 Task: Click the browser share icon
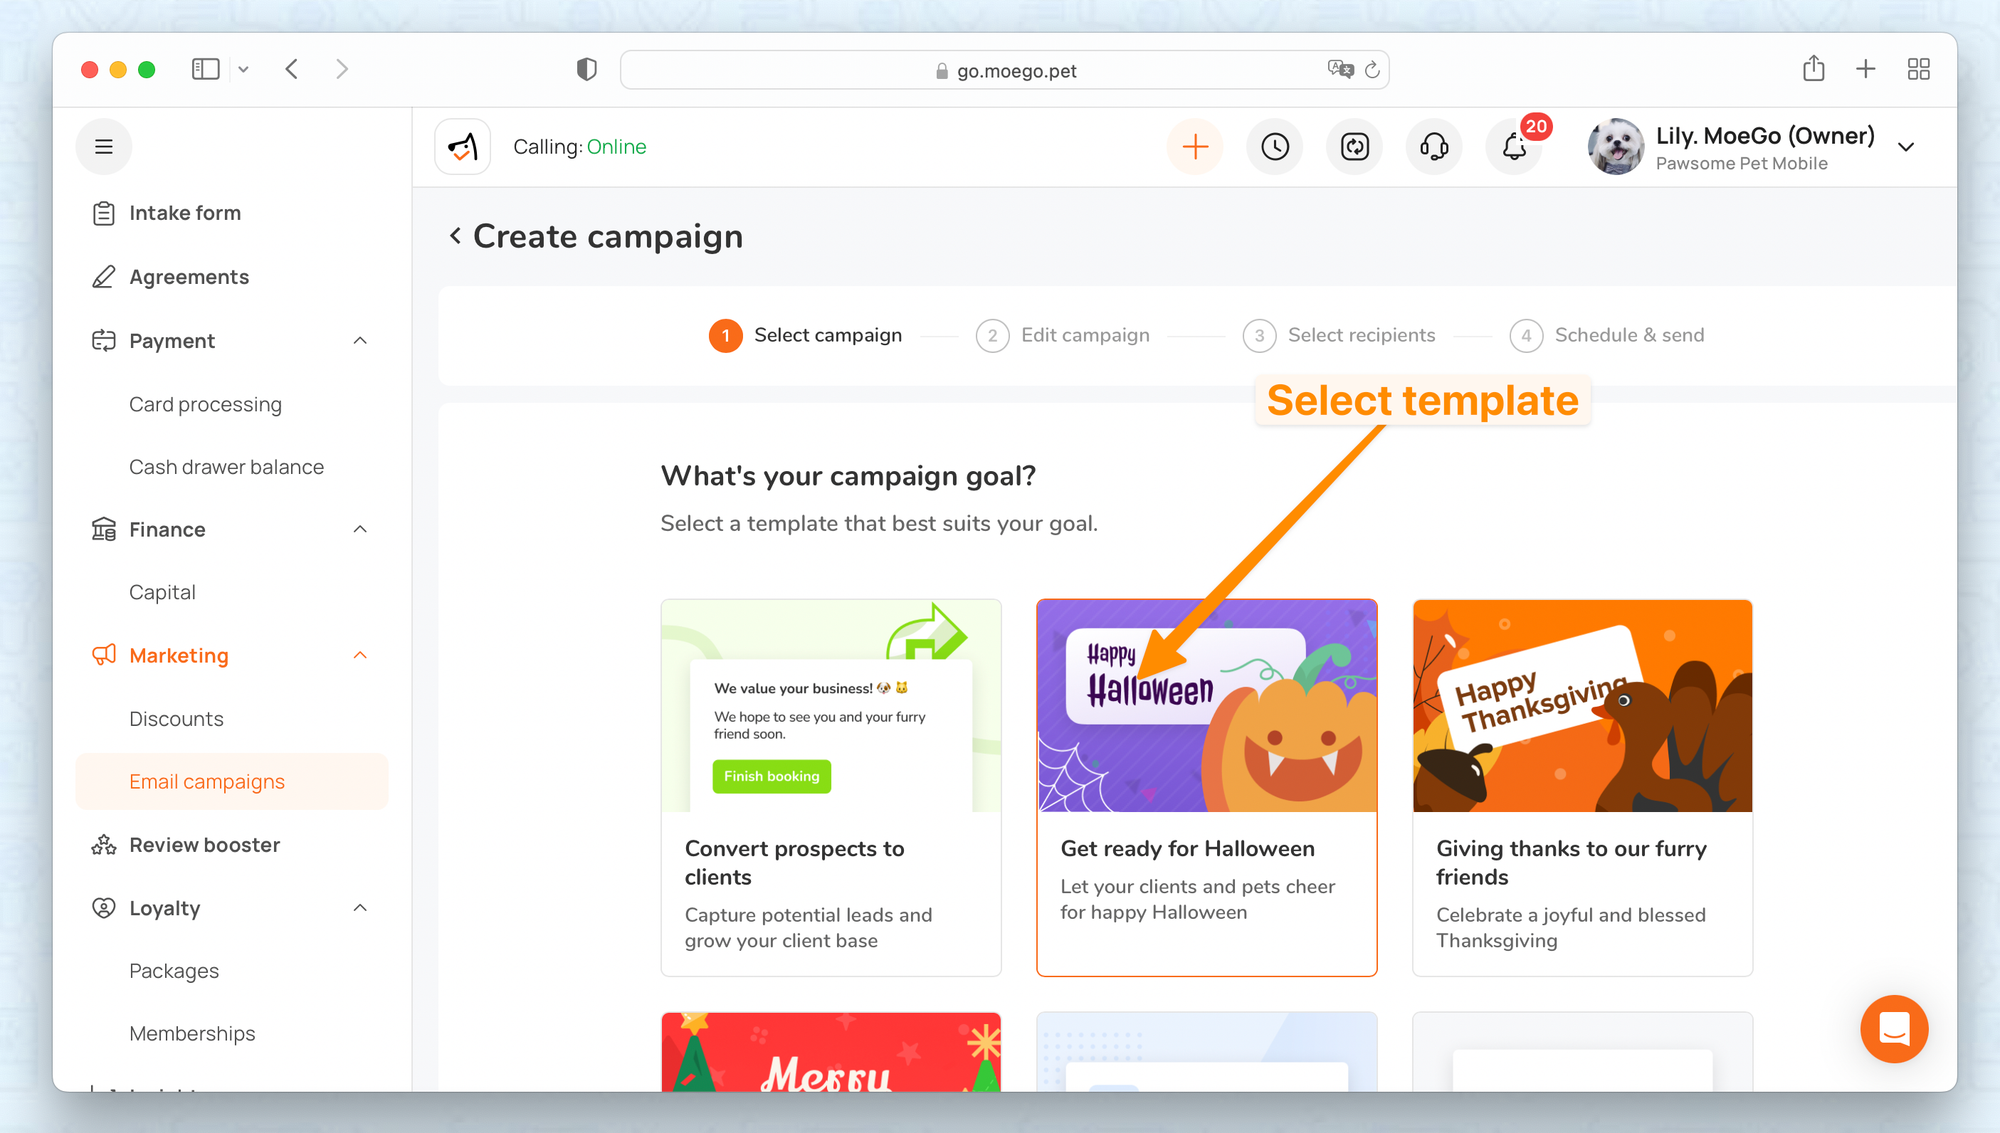pos(1813,69)
